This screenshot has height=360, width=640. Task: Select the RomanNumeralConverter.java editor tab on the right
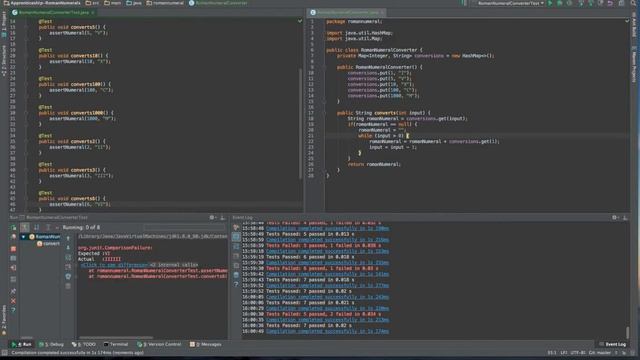(x=348, y=13)
